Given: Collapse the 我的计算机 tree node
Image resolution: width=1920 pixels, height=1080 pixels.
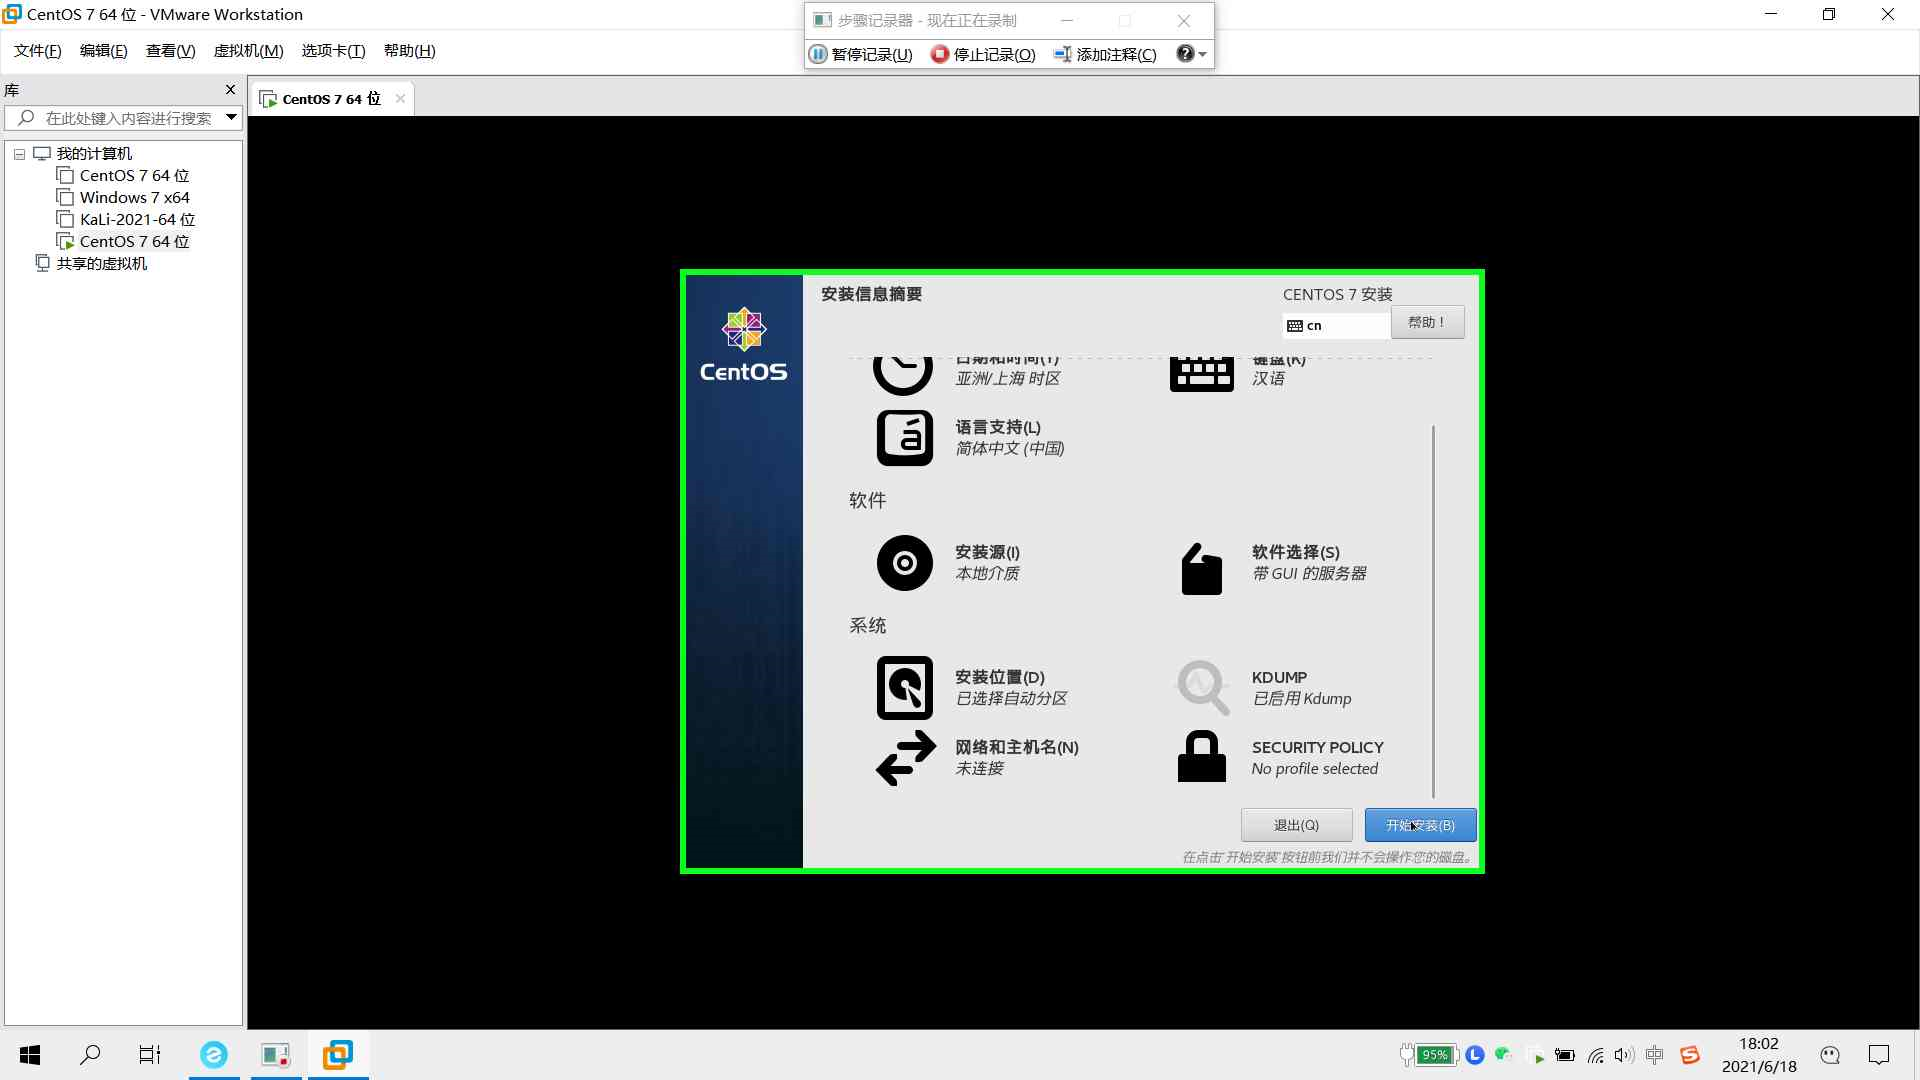Looking at the screenshot, I should pos(19,154).
